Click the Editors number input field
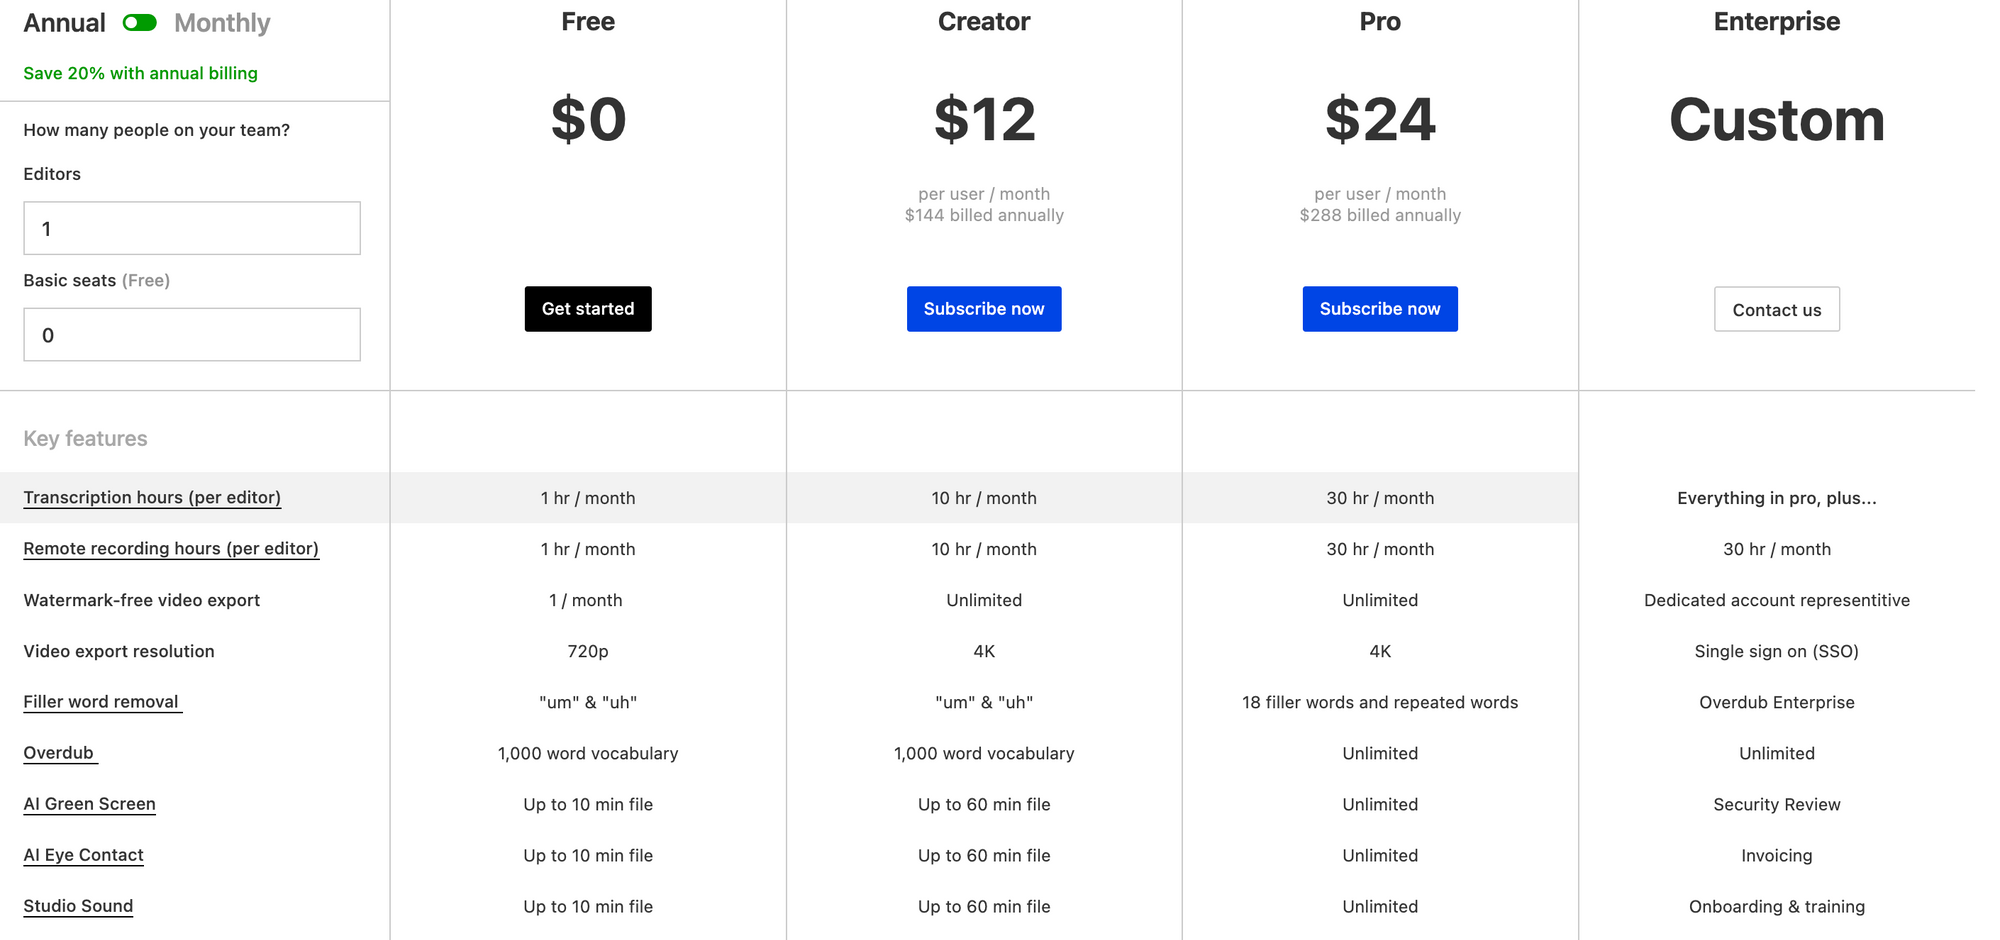 point(192,228)
